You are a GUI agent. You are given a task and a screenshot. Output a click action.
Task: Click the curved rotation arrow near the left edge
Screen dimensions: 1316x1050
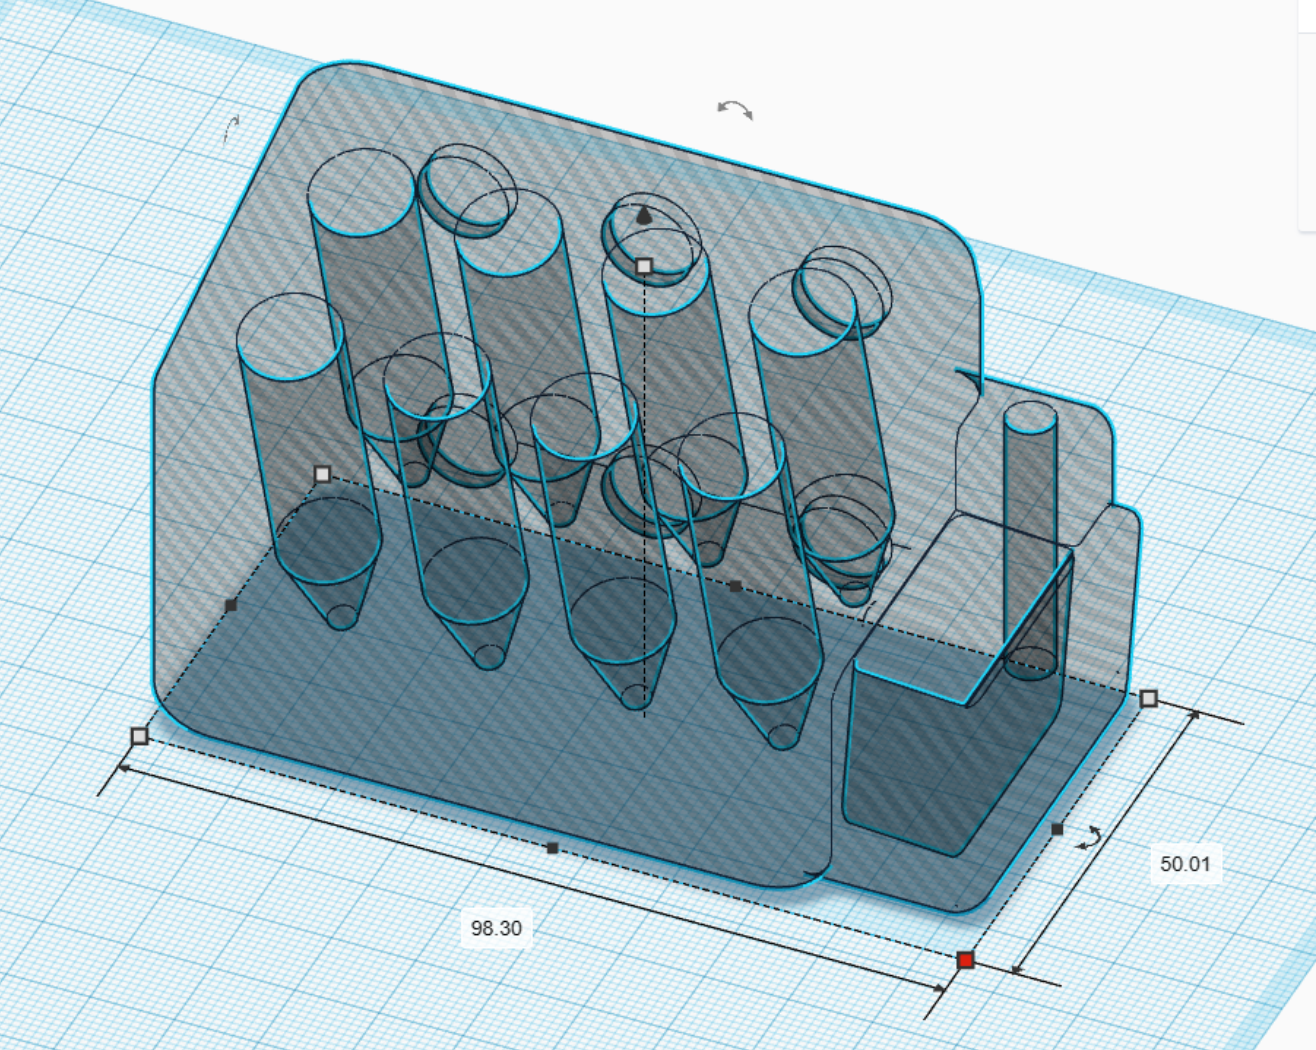tap(232, 130)
